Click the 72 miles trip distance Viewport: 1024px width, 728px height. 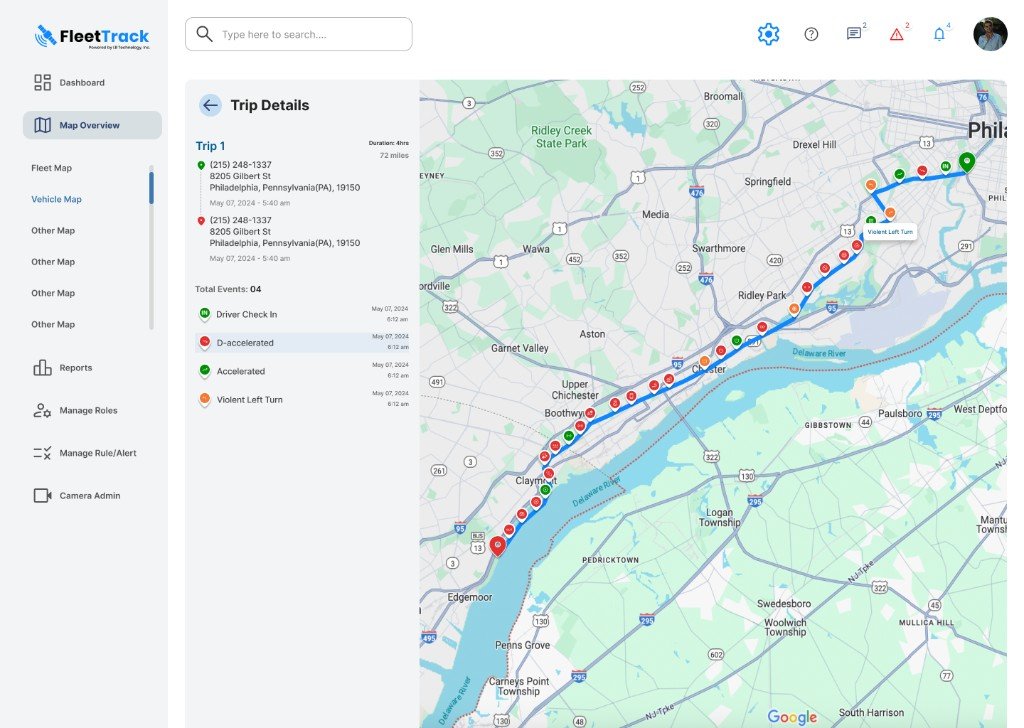[x=394, y=155]
